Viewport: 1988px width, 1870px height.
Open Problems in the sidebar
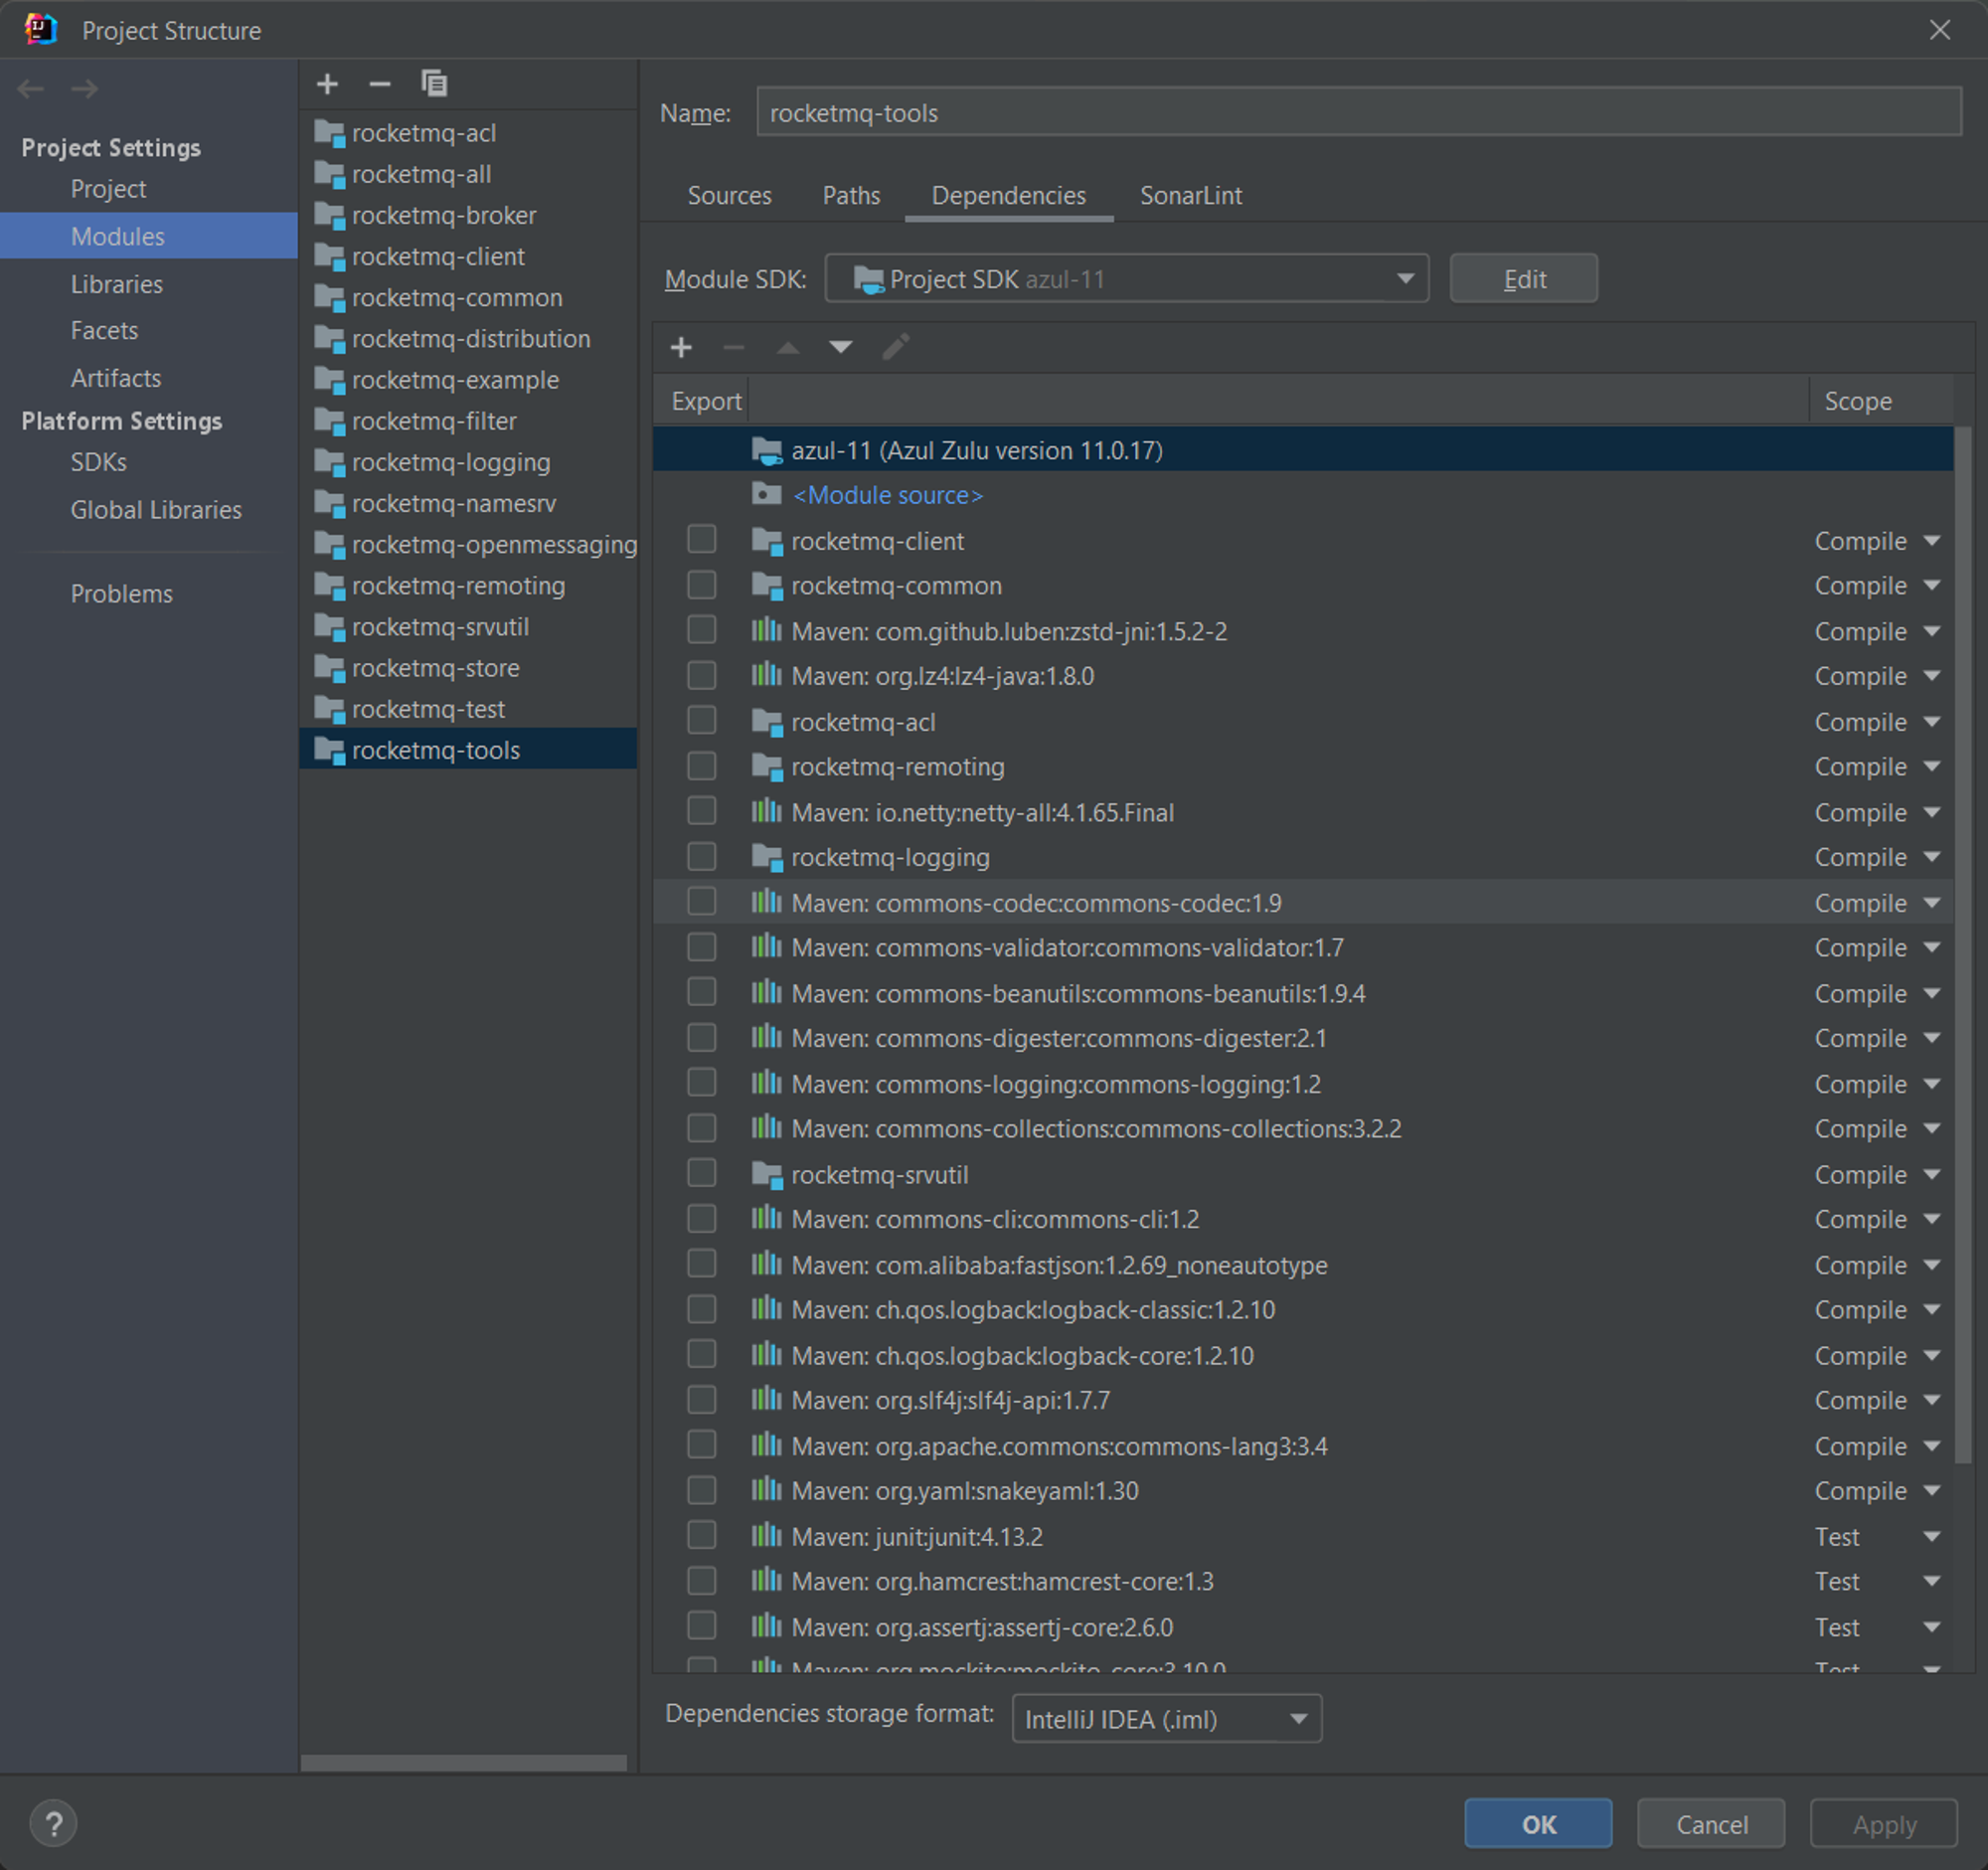click(x=121, y=594)
